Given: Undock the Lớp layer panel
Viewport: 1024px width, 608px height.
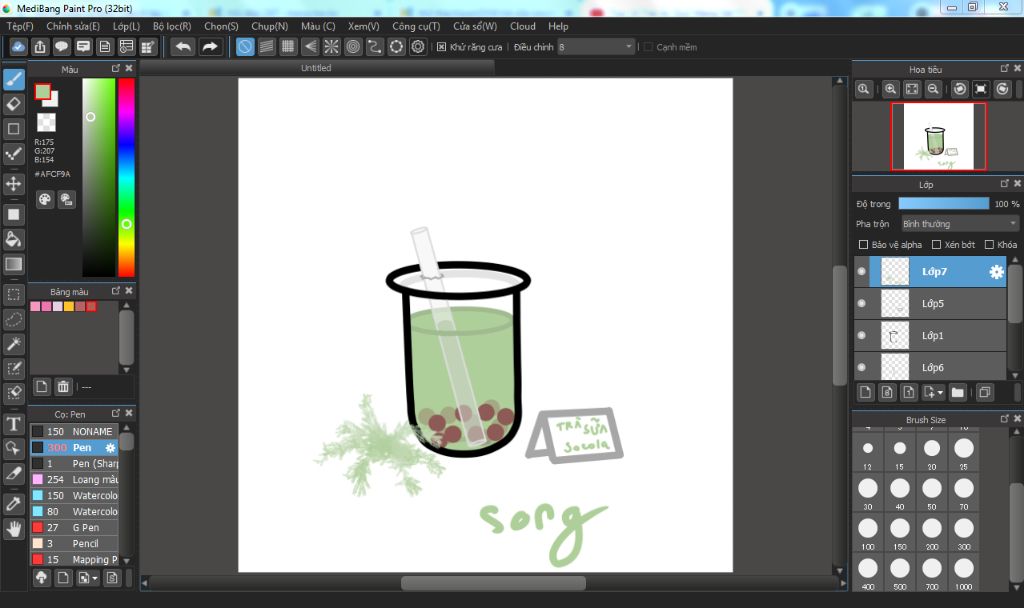Looking at the screenshot, I should (1004, 184).
